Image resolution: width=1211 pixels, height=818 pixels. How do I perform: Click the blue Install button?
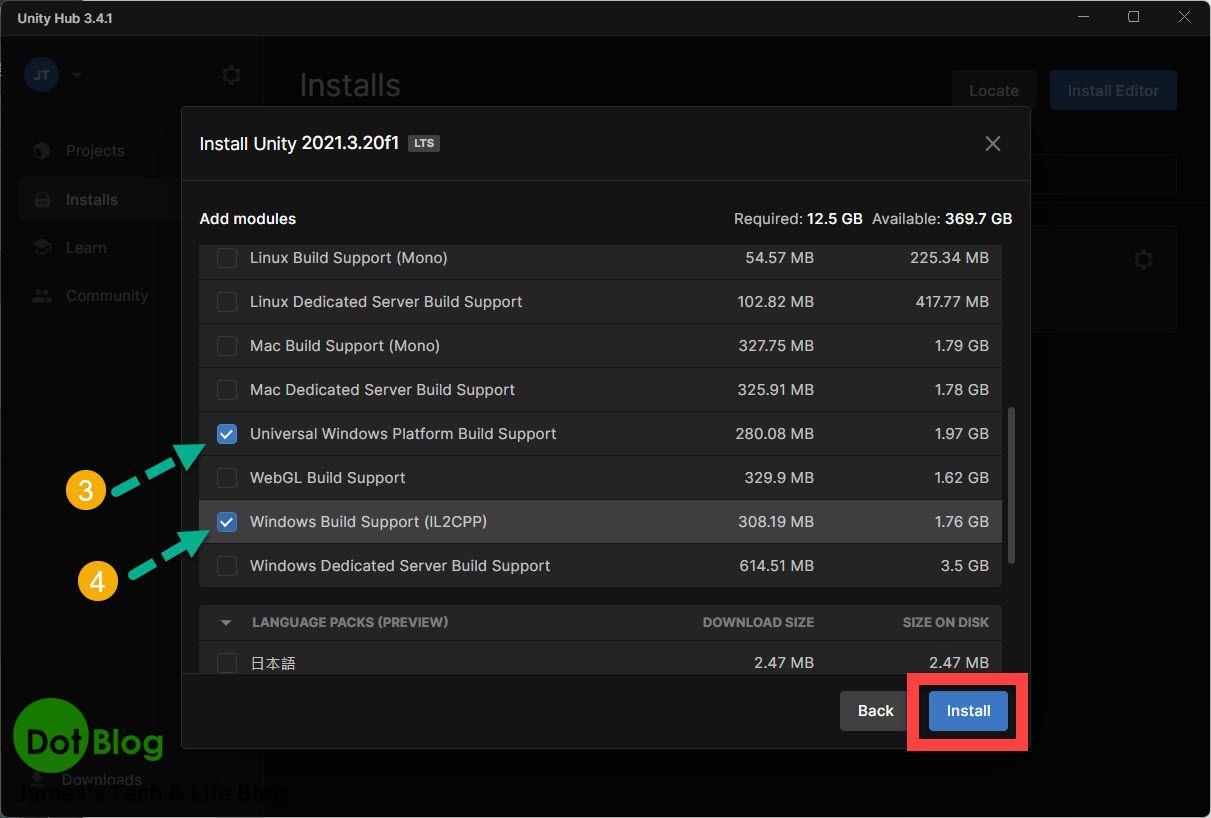click(x=968, y=711)
